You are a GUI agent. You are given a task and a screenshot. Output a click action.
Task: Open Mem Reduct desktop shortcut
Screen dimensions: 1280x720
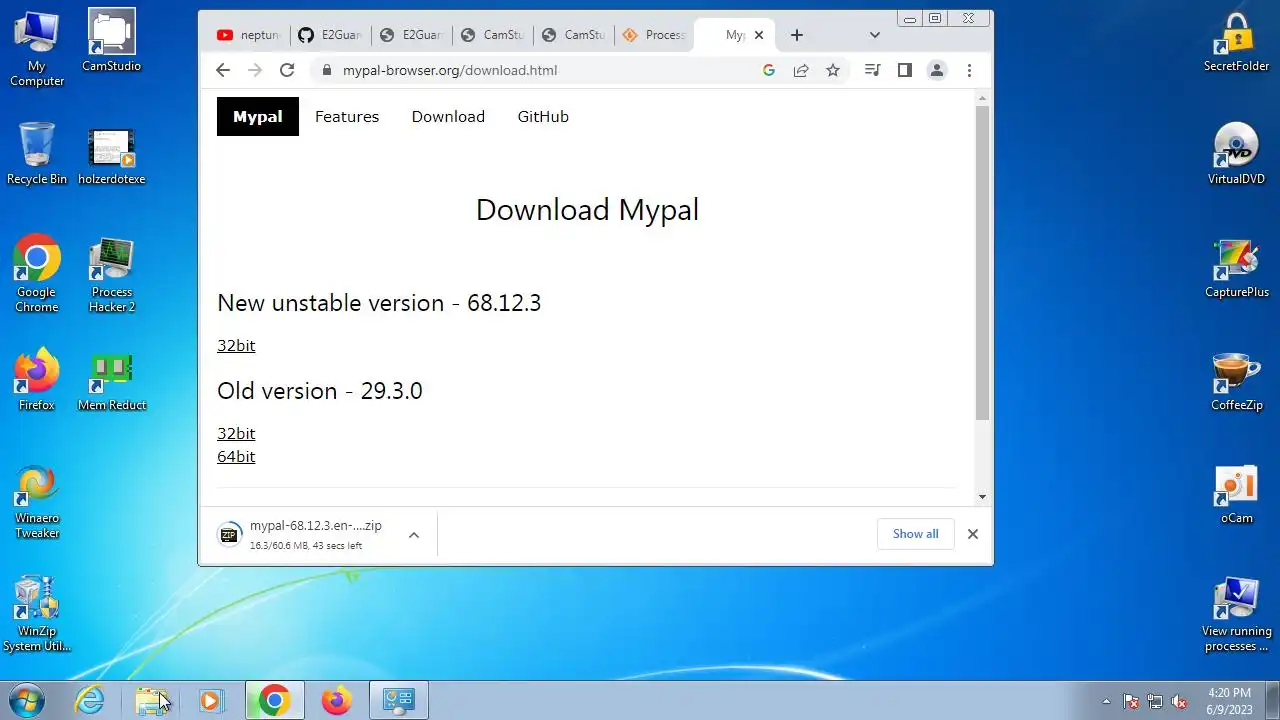(111, 382)
